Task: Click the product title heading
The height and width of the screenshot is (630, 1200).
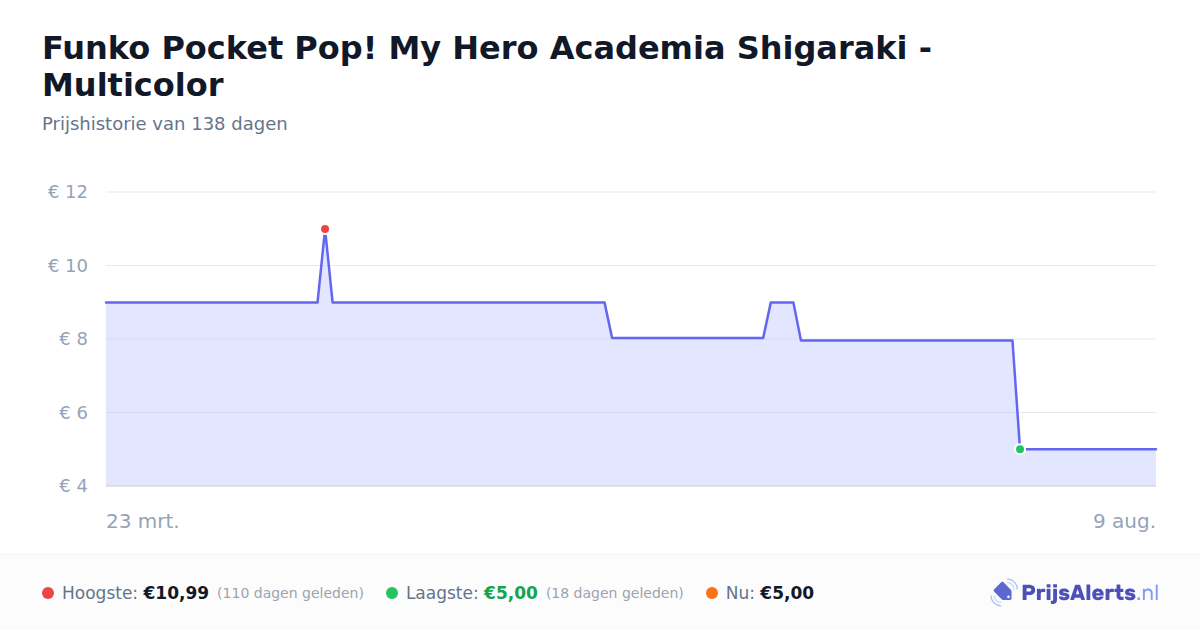Action: (487, 66)
